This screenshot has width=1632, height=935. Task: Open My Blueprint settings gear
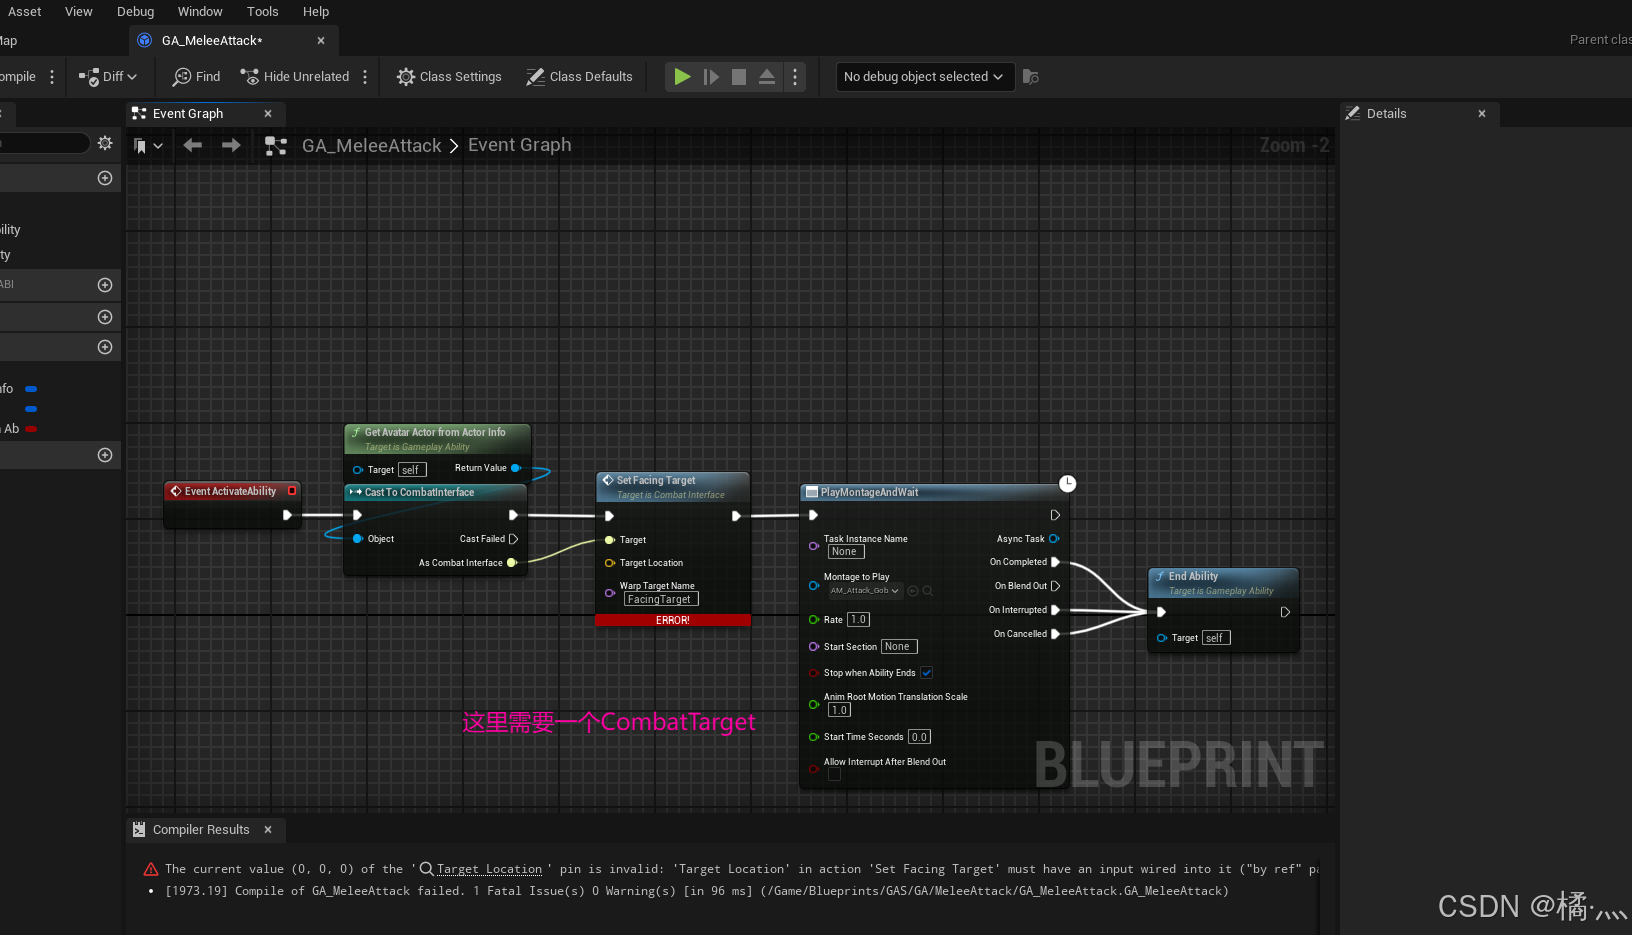tap(105, 143)
